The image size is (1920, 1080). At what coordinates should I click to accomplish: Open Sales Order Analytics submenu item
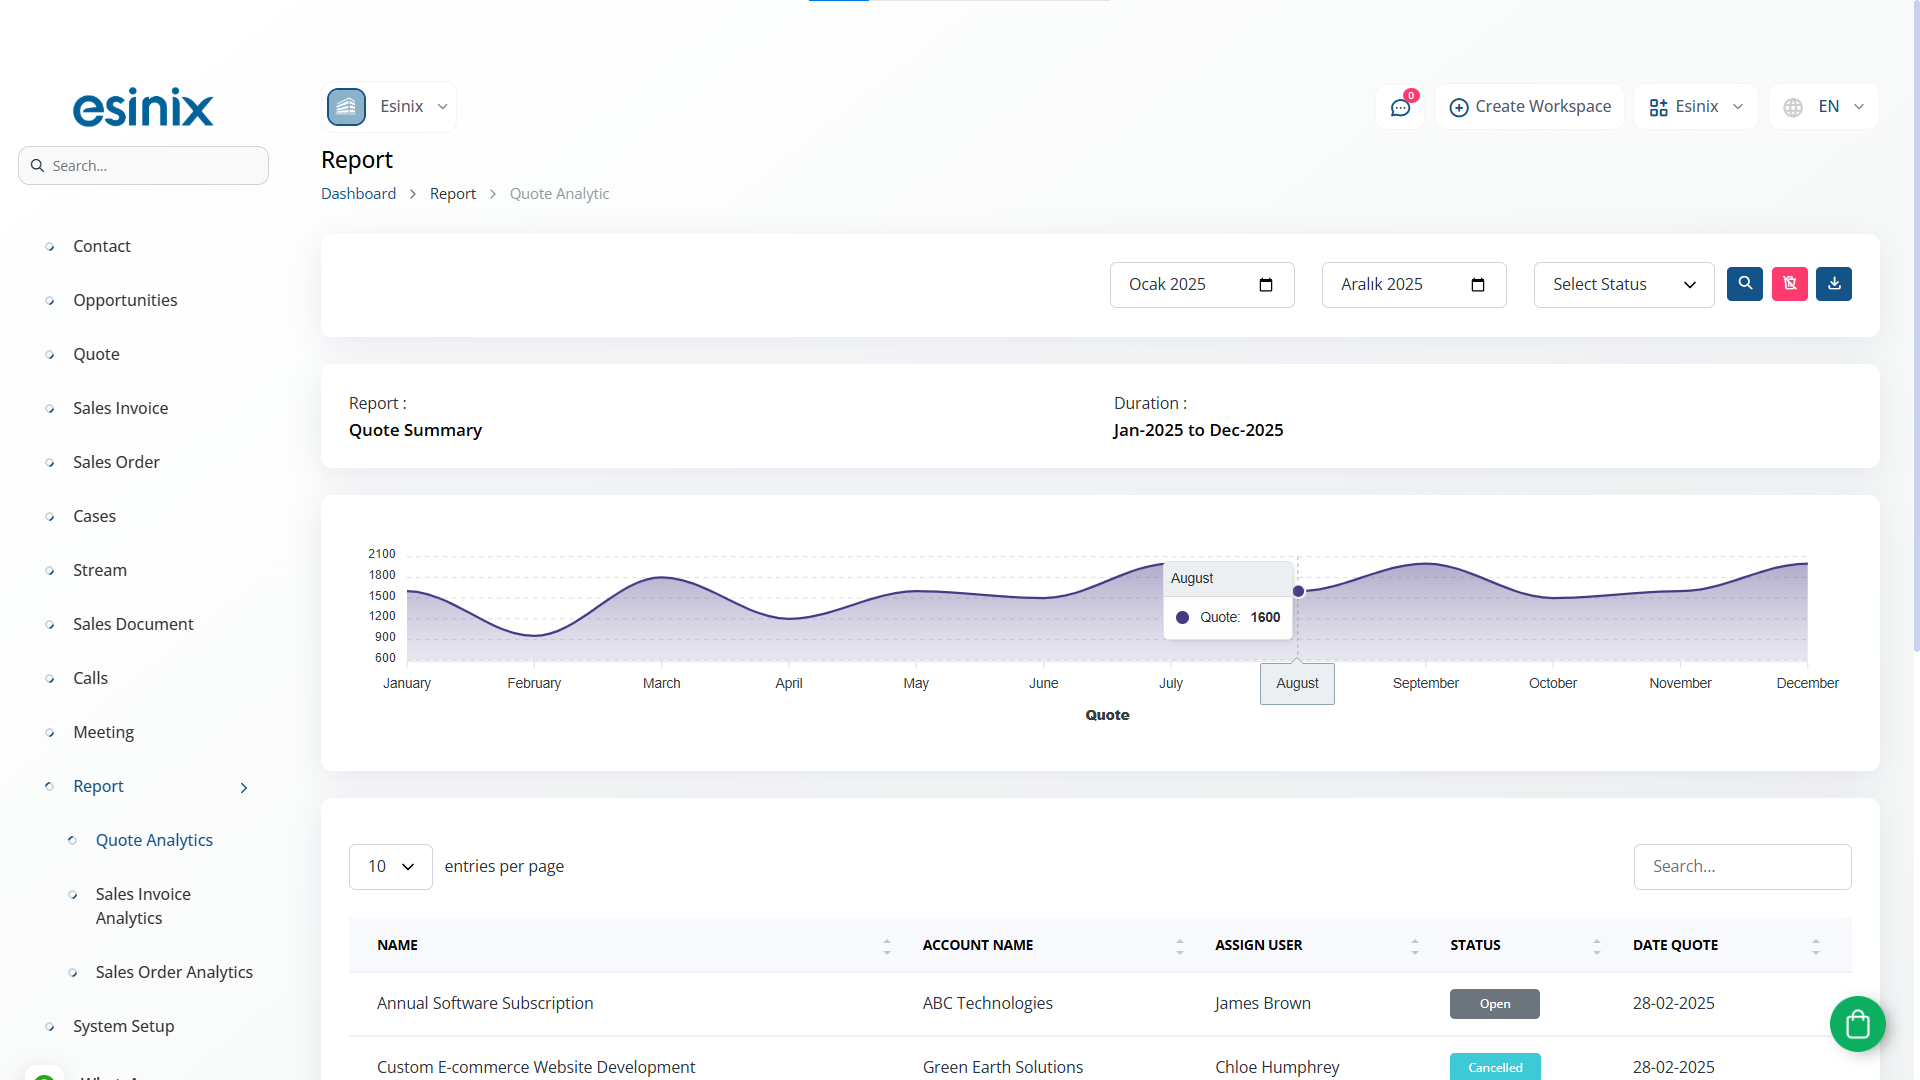click(x=174, y=972)
